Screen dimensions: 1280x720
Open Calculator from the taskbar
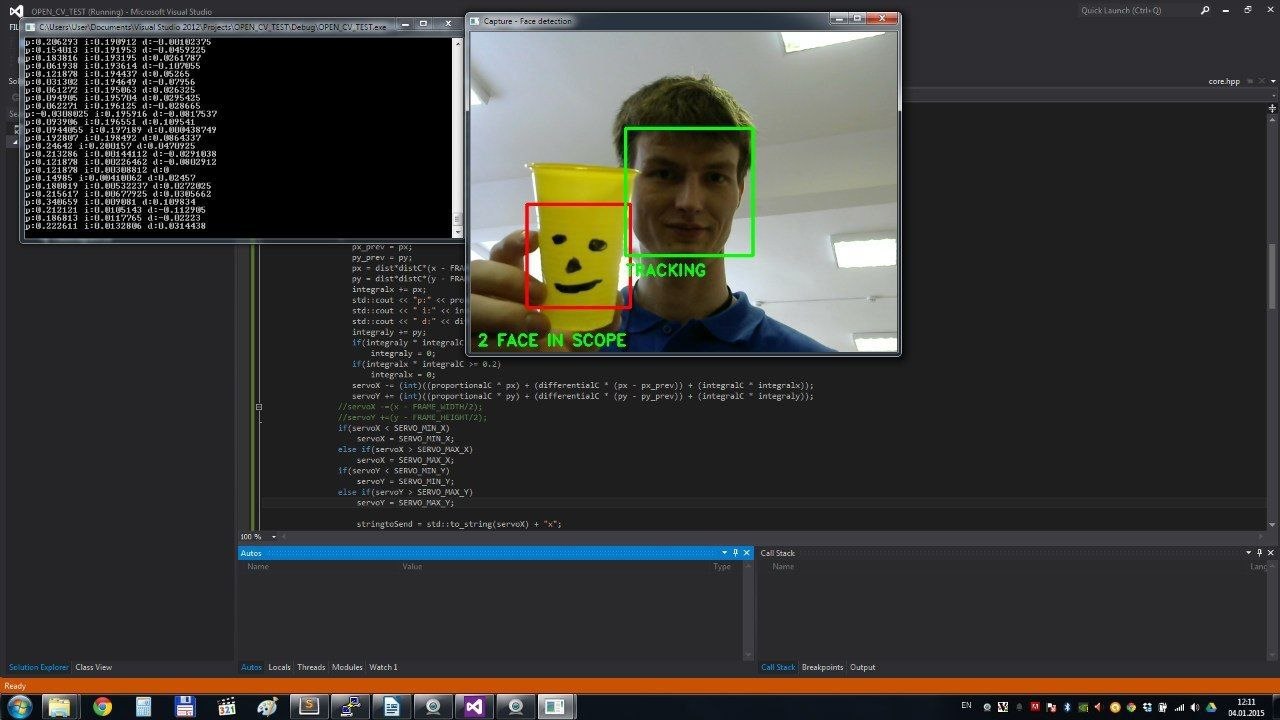pyautogui.click(x=143, y=707)
